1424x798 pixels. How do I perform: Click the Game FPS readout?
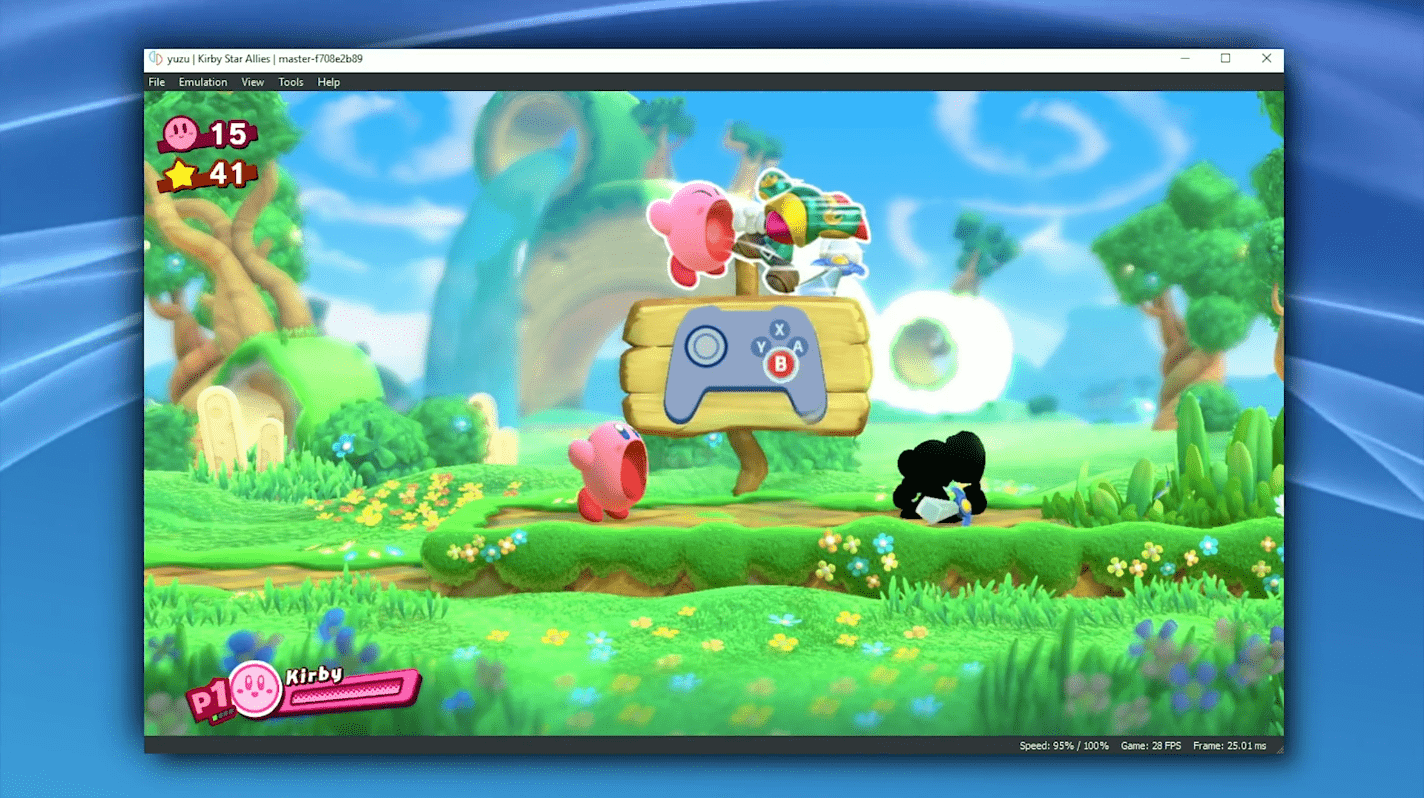(x=1150, y=746)
